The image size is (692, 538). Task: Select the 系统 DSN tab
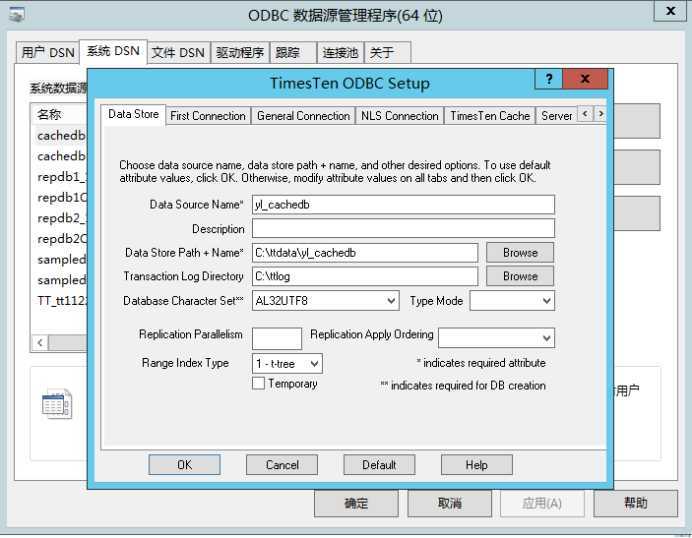113,51
